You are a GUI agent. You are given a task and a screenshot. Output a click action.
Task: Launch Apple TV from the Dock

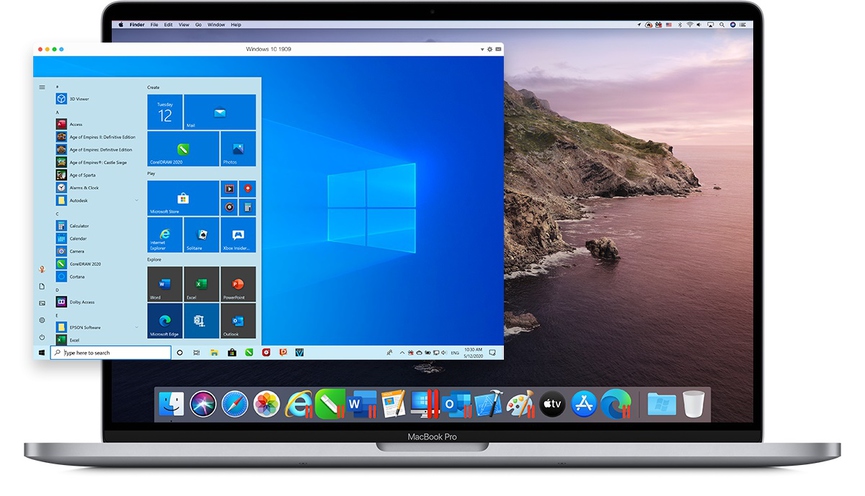(552, 404)
